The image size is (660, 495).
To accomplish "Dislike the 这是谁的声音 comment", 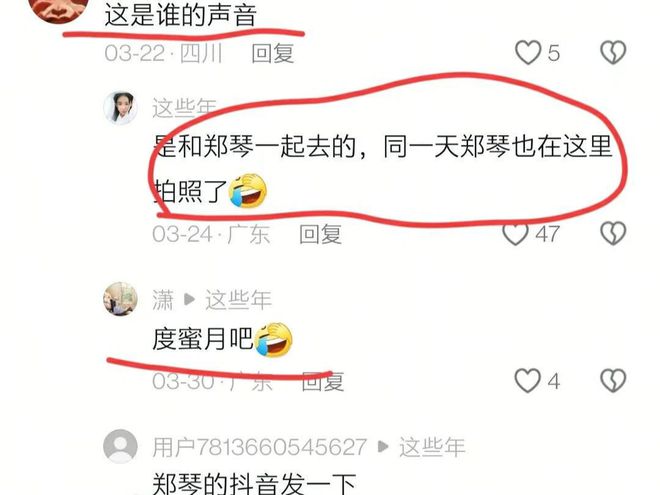I will 613,53.
